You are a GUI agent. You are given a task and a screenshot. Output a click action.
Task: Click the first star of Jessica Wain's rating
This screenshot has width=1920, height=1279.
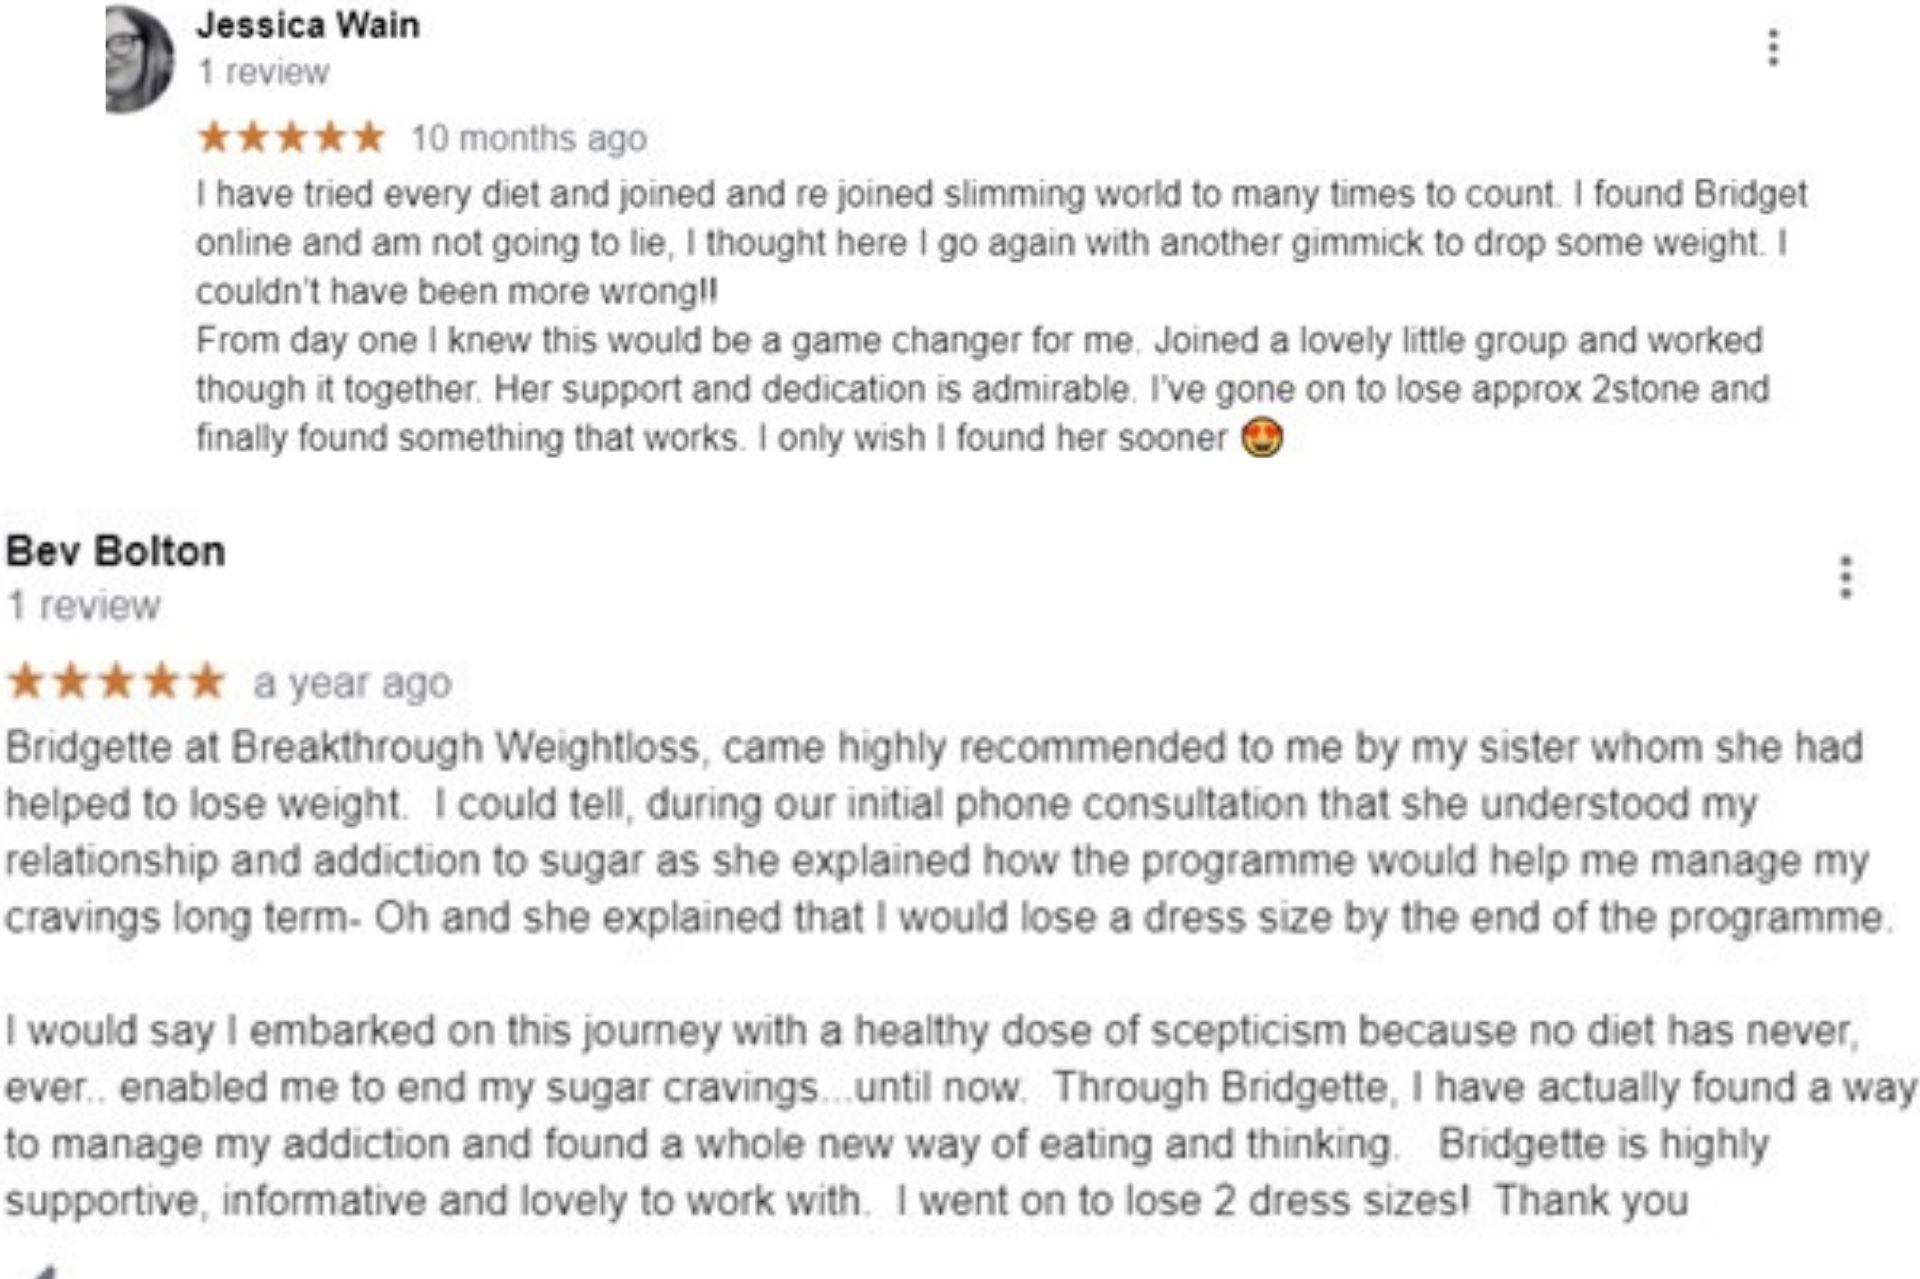point(214,137)
